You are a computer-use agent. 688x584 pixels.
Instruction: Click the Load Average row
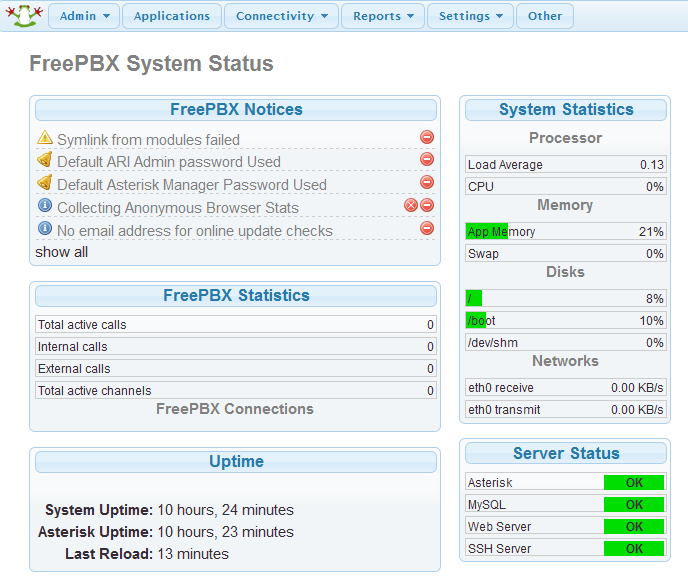point(566,165)
